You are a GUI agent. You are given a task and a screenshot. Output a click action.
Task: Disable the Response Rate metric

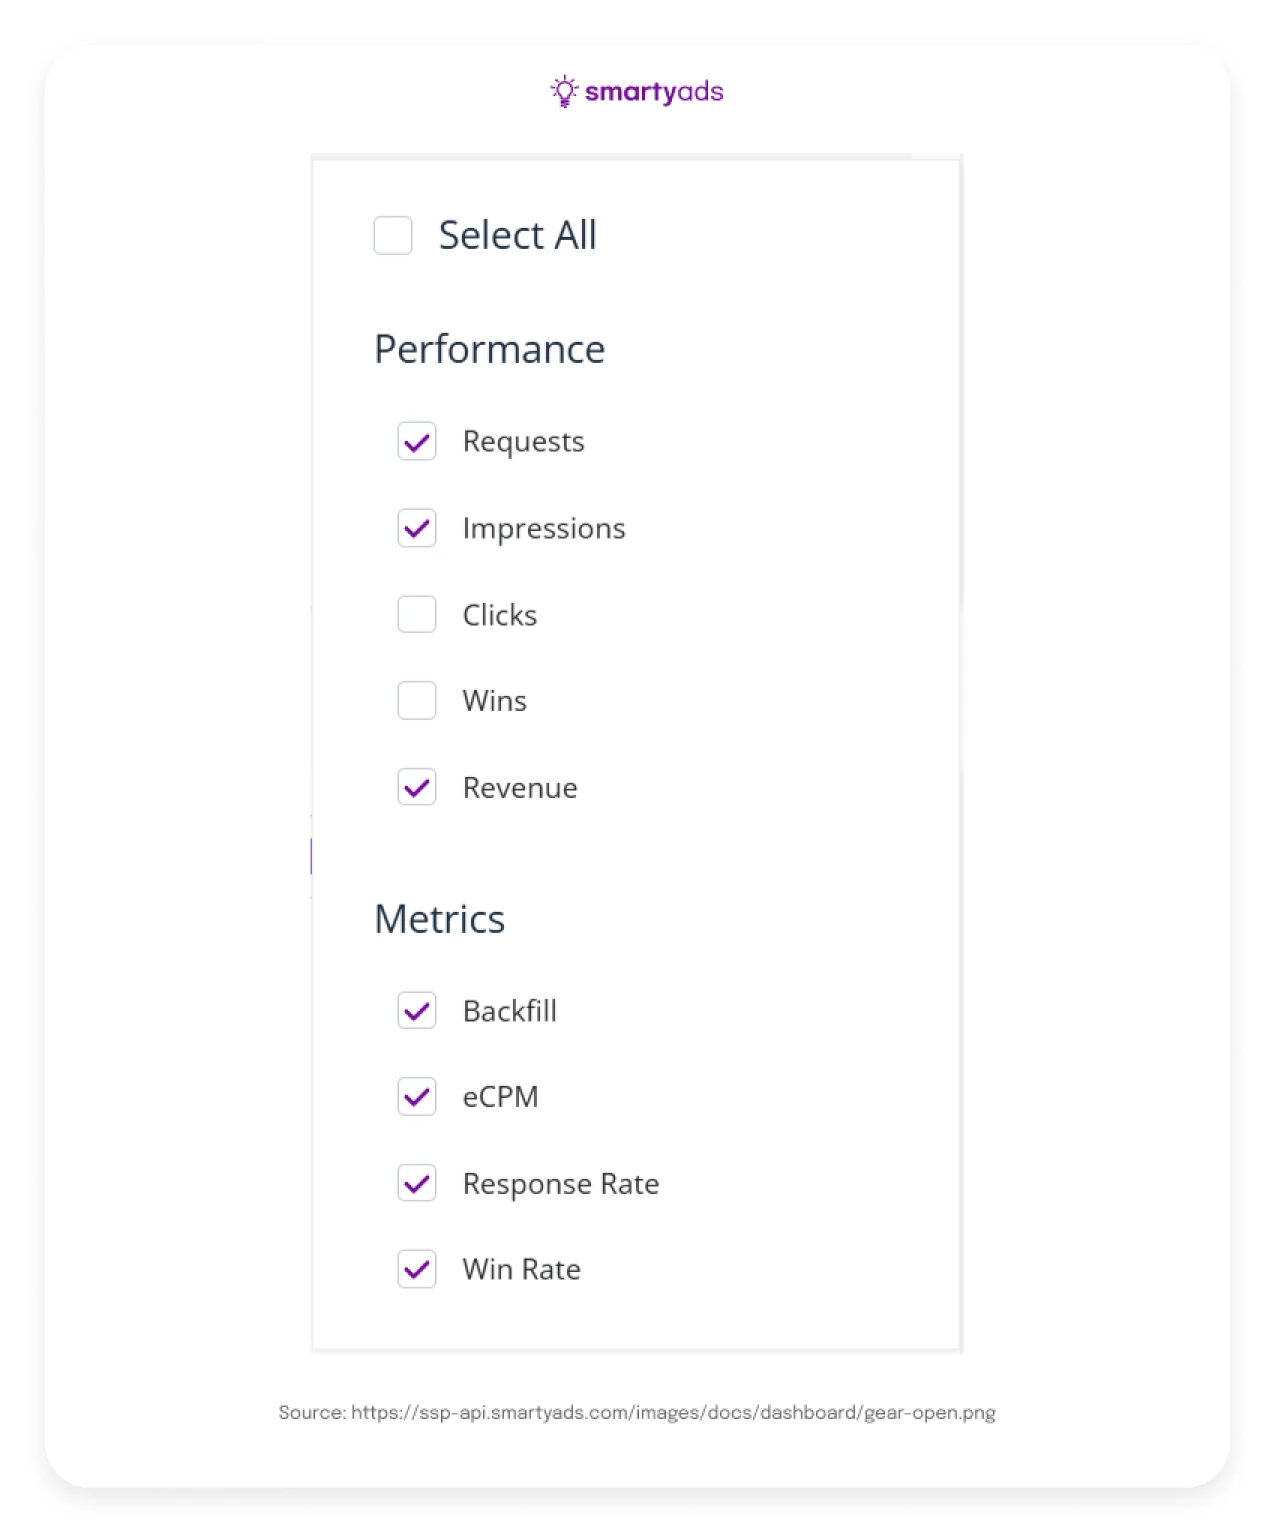[417, 1184]
